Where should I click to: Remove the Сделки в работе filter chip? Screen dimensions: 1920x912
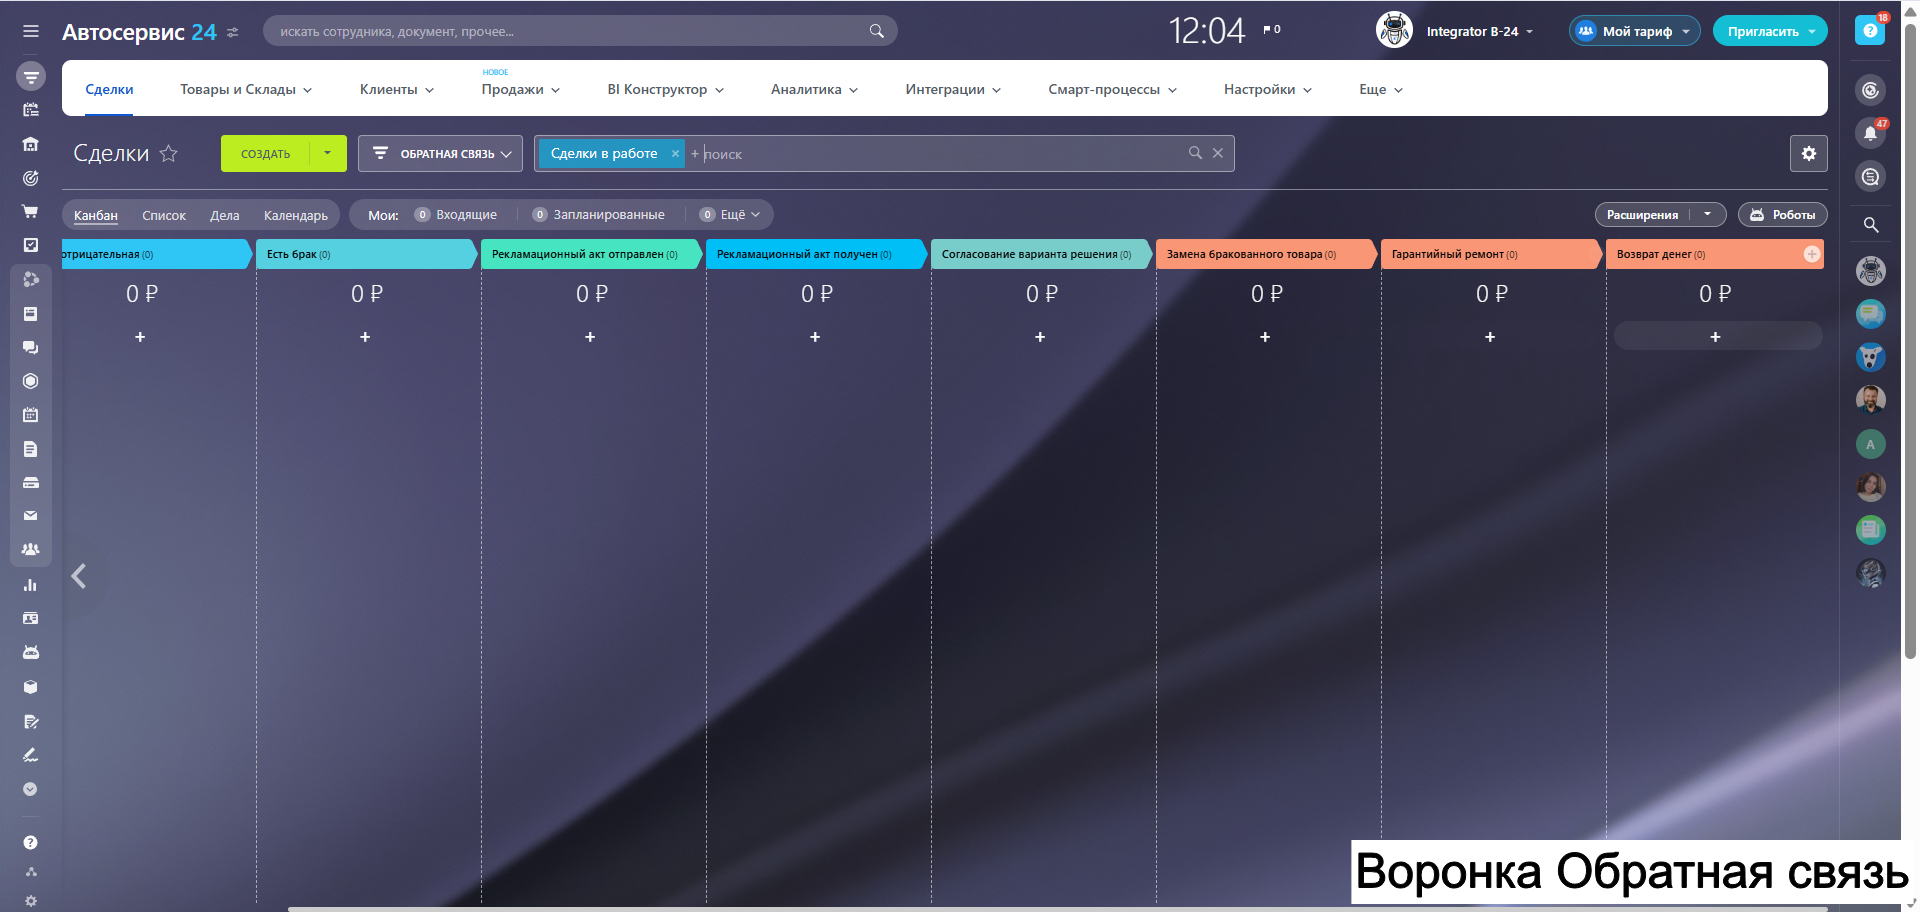pos(675,153)
